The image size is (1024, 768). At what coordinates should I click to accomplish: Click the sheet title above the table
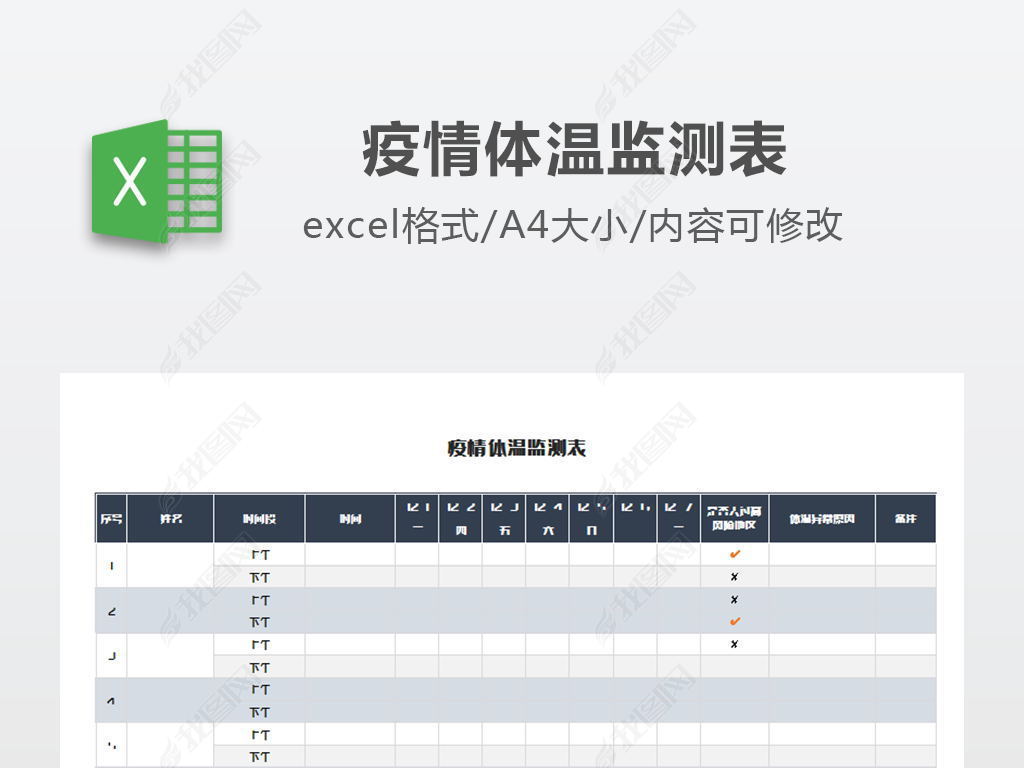coord(517,448)
